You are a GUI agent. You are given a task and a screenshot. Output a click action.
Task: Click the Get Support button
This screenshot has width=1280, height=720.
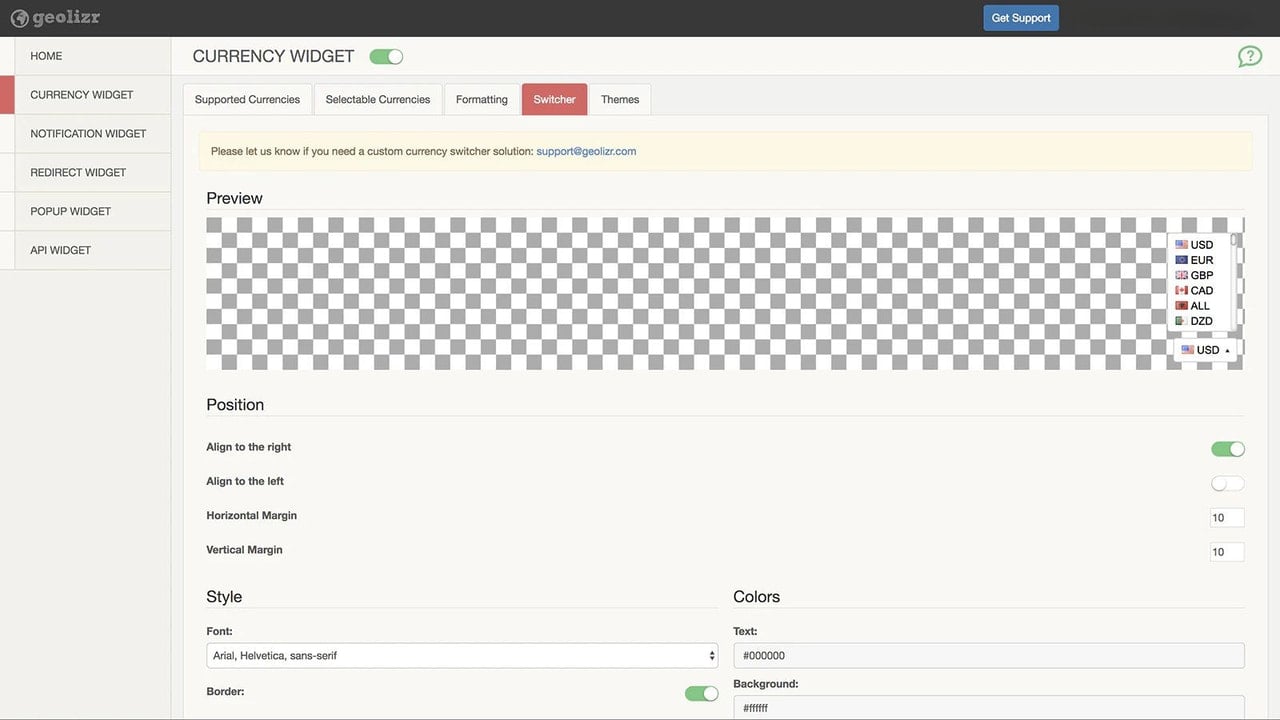coord(1021,18)
